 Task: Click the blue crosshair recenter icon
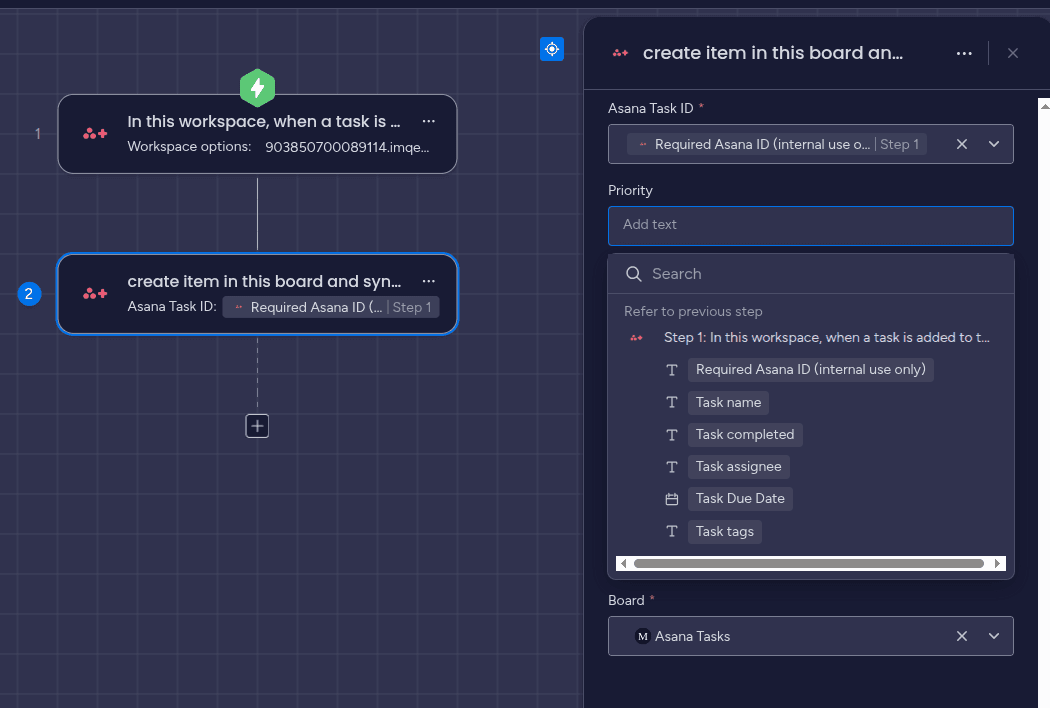[551, 49]
